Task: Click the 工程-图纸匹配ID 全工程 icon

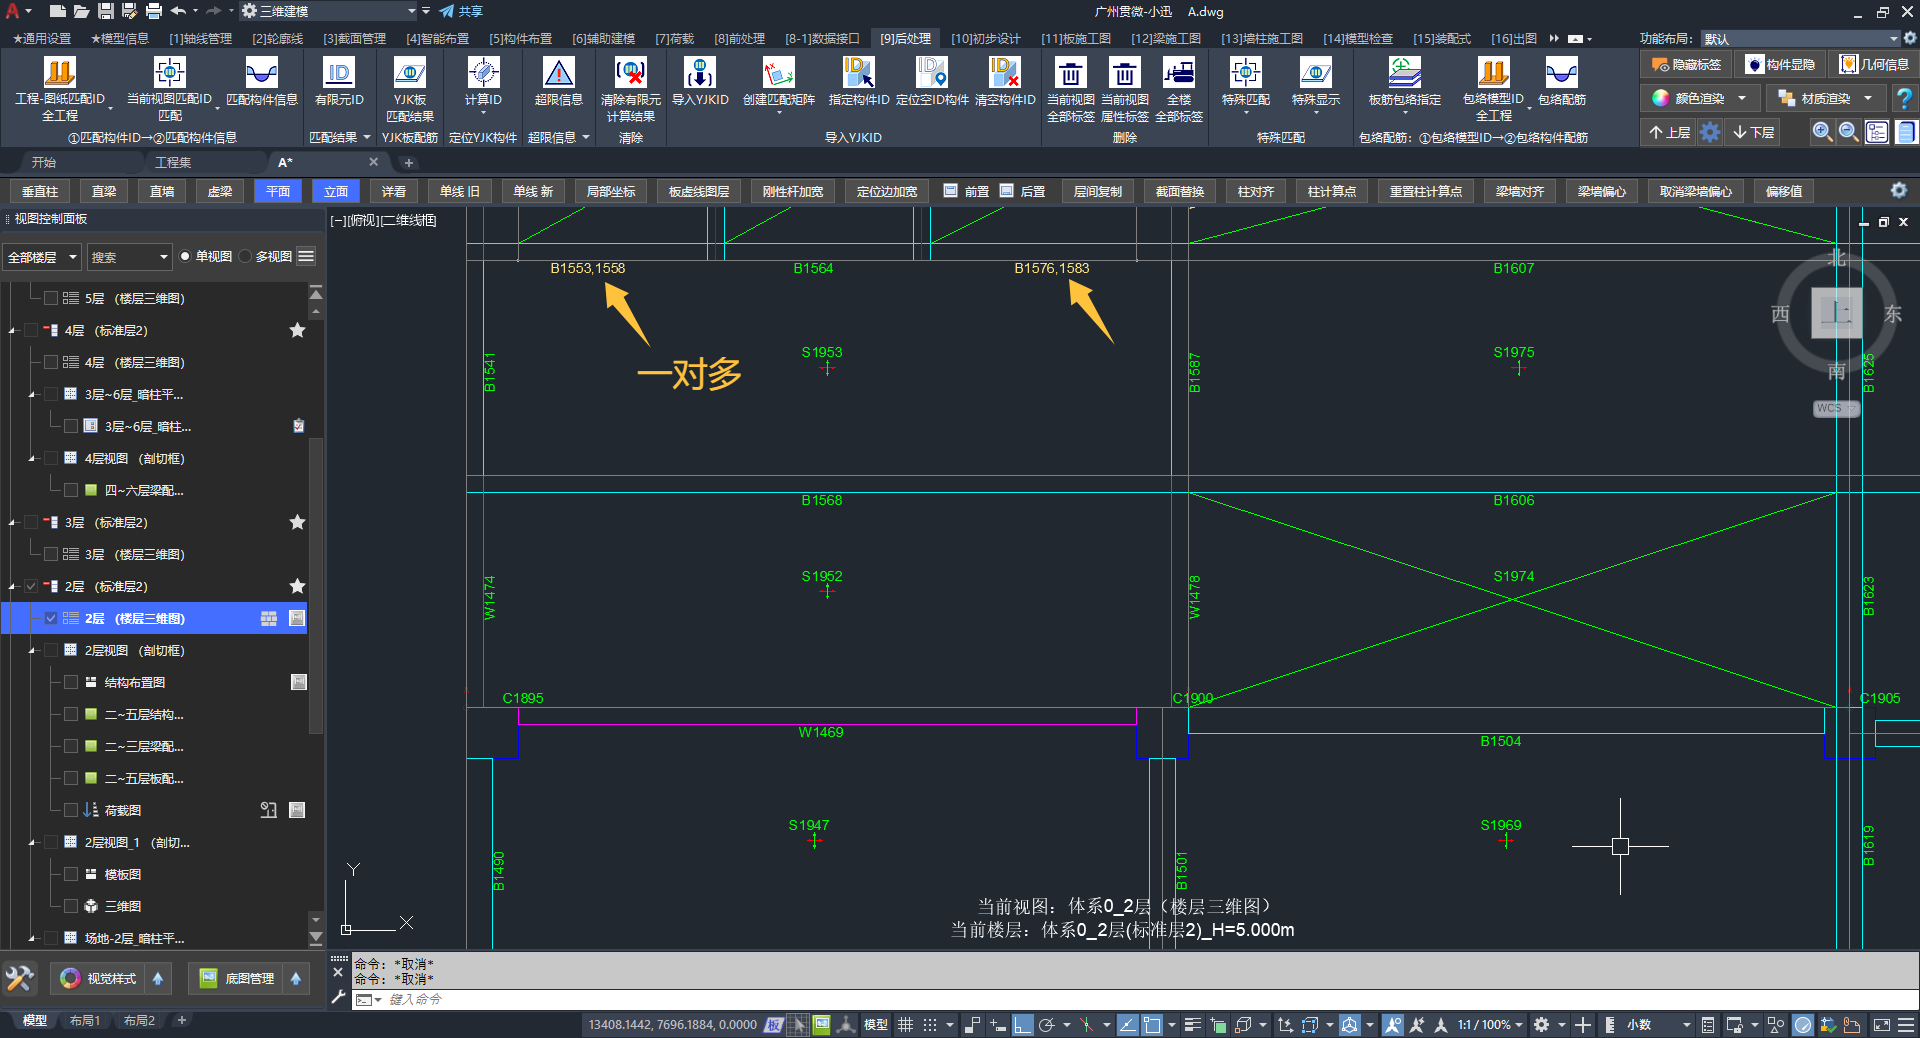Action: pos(60,72)
